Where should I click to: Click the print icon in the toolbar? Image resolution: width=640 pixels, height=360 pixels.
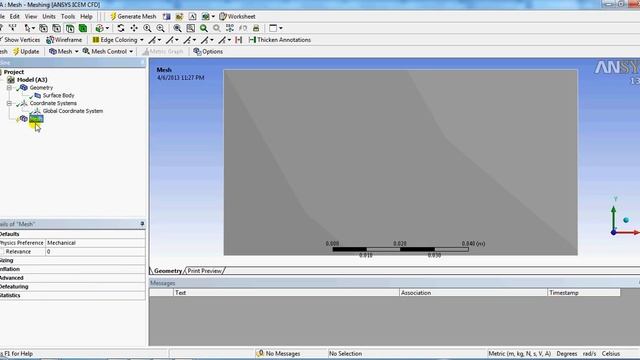256,28
